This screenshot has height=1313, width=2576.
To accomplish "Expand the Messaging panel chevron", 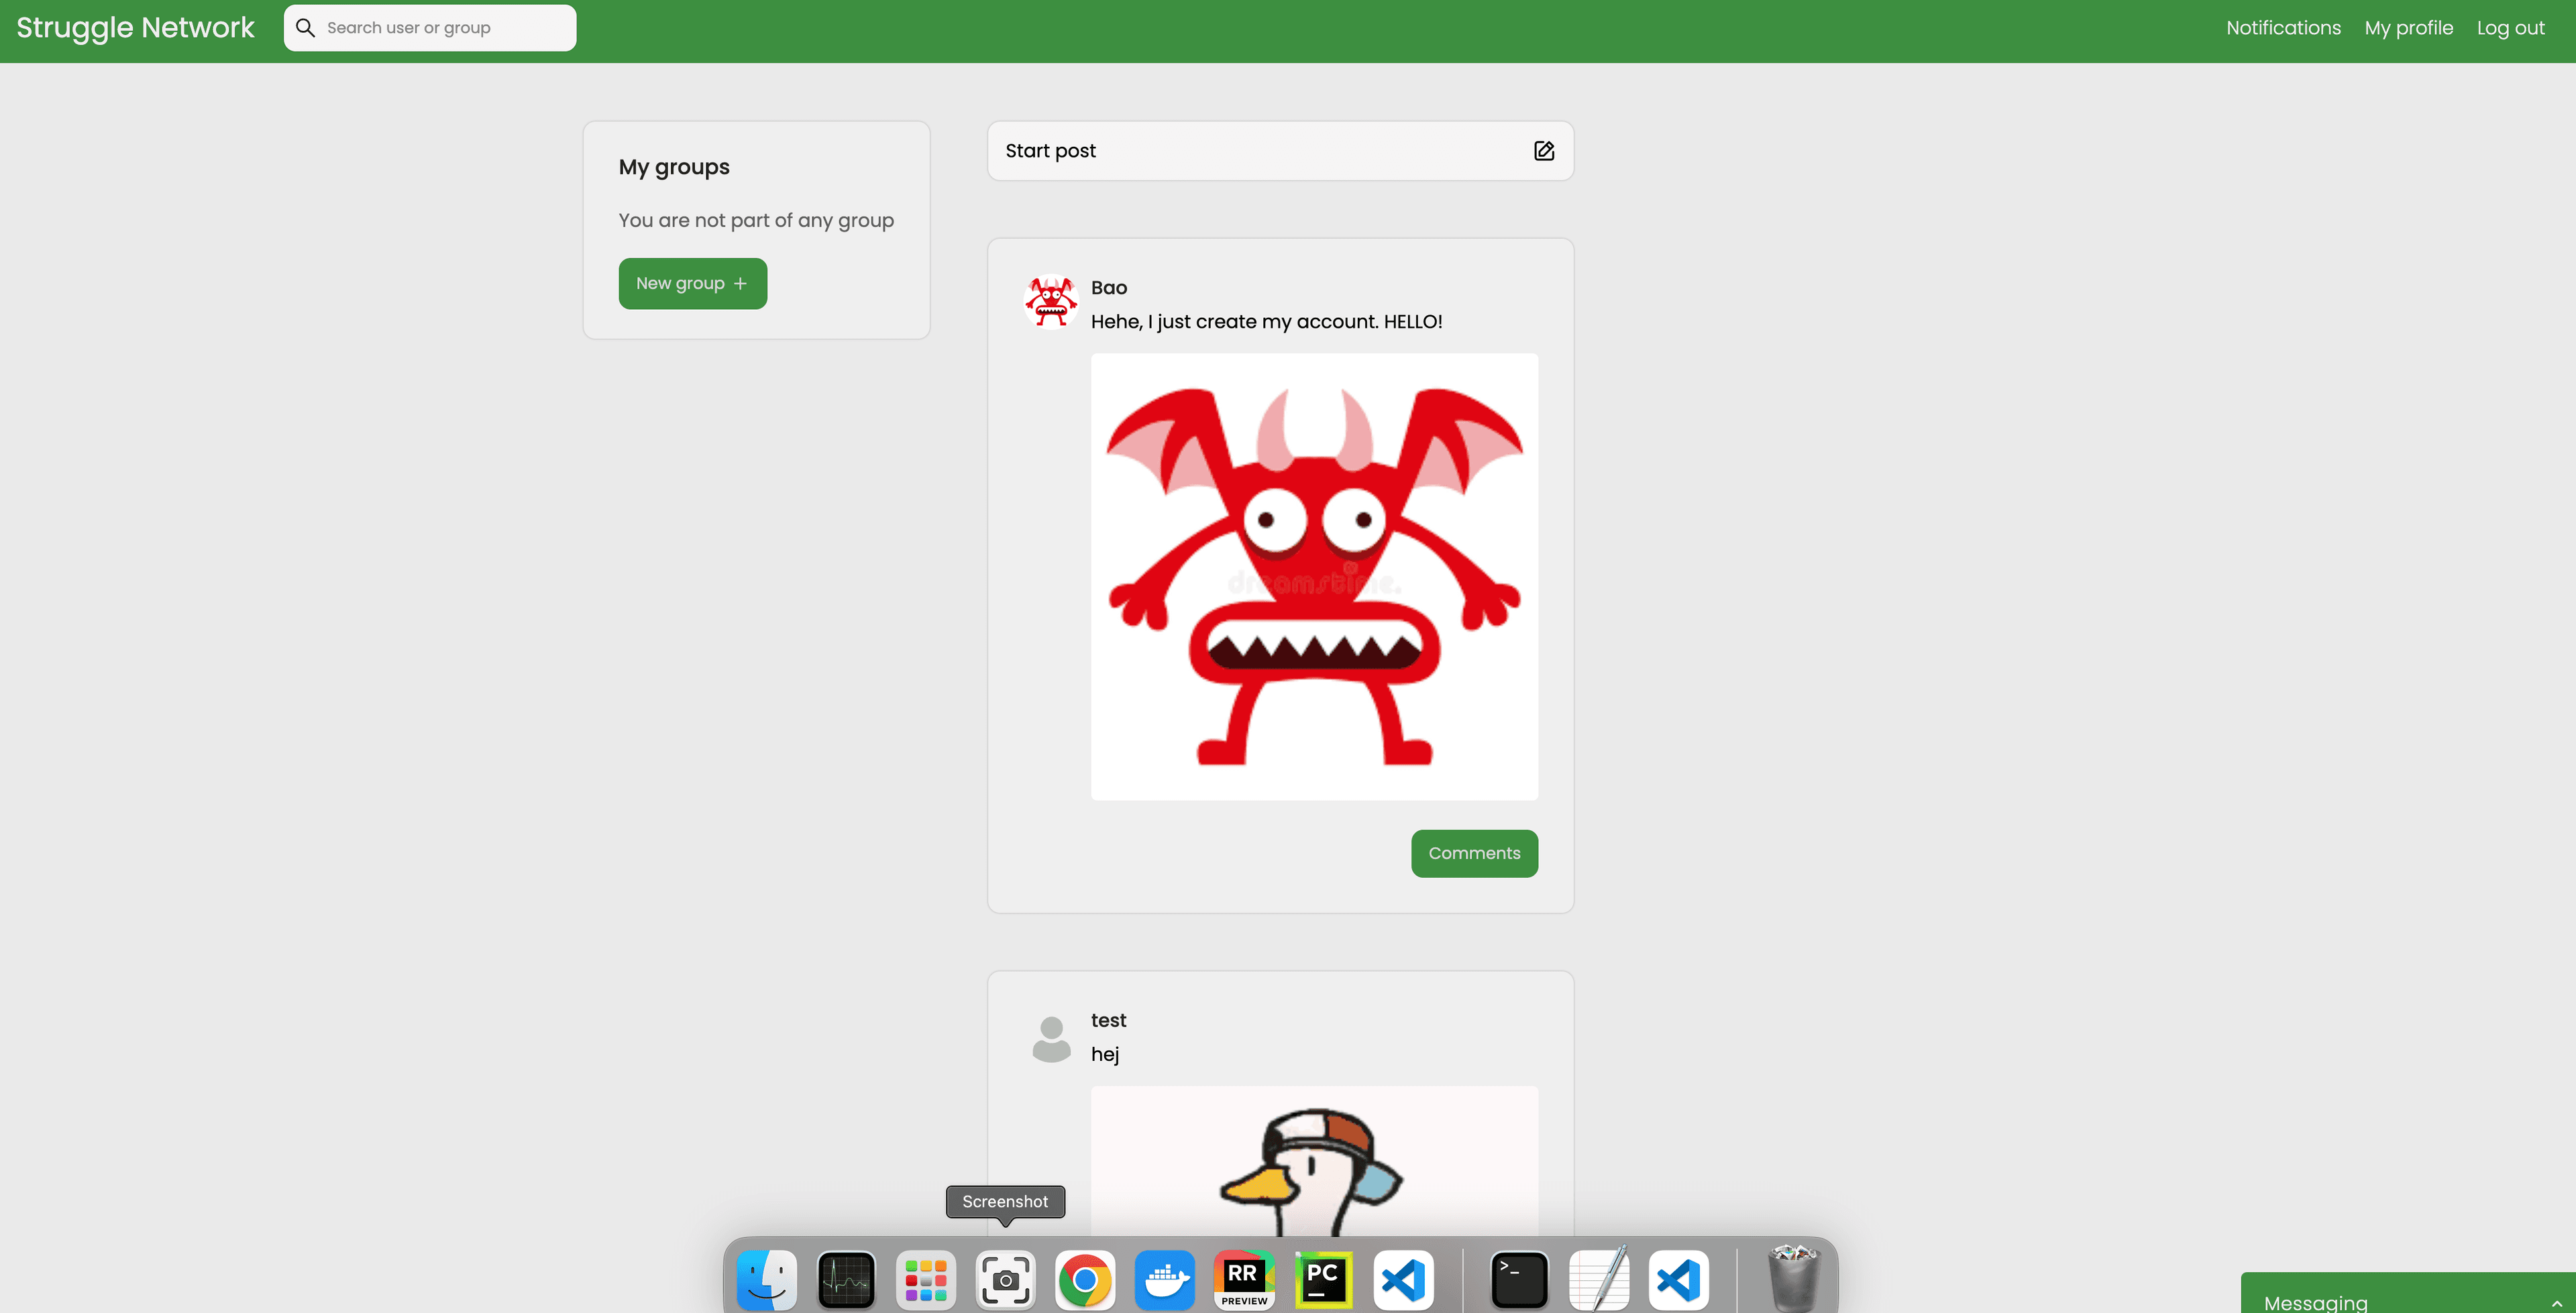I will tap(2556, 1303).
